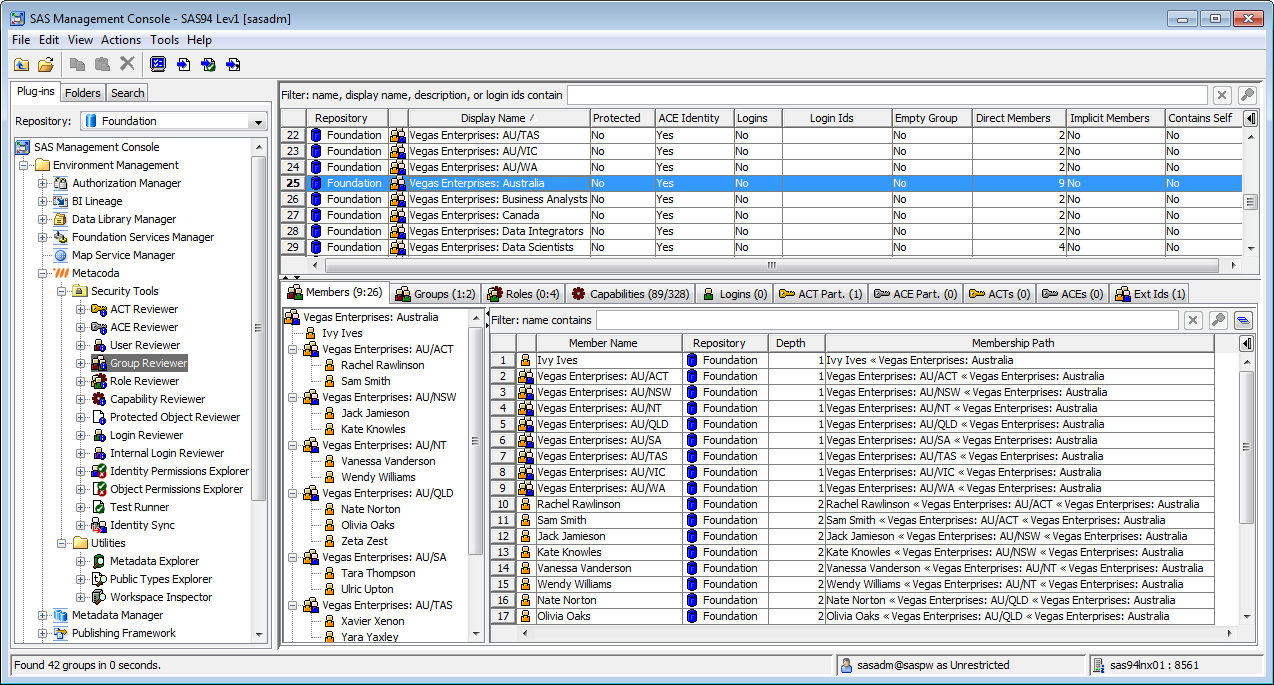
Task: Select the Vegas Enterprises: Canada row
Action: click(x=761, y=215)
